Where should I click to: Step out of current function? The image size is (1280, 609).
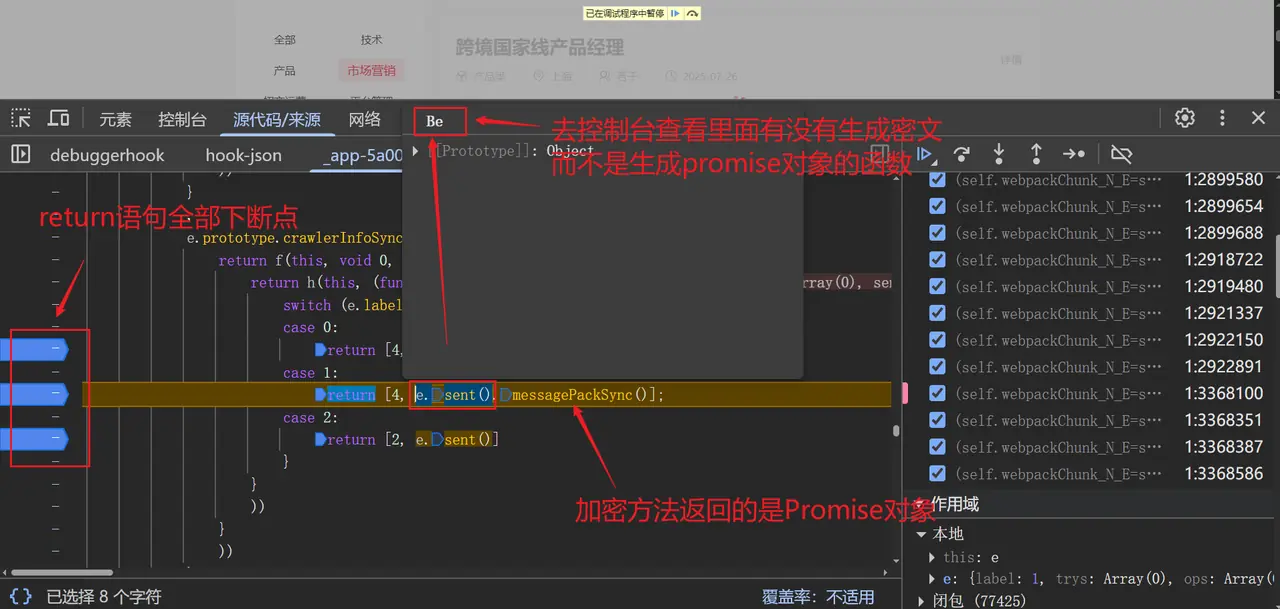[1036, 154]
